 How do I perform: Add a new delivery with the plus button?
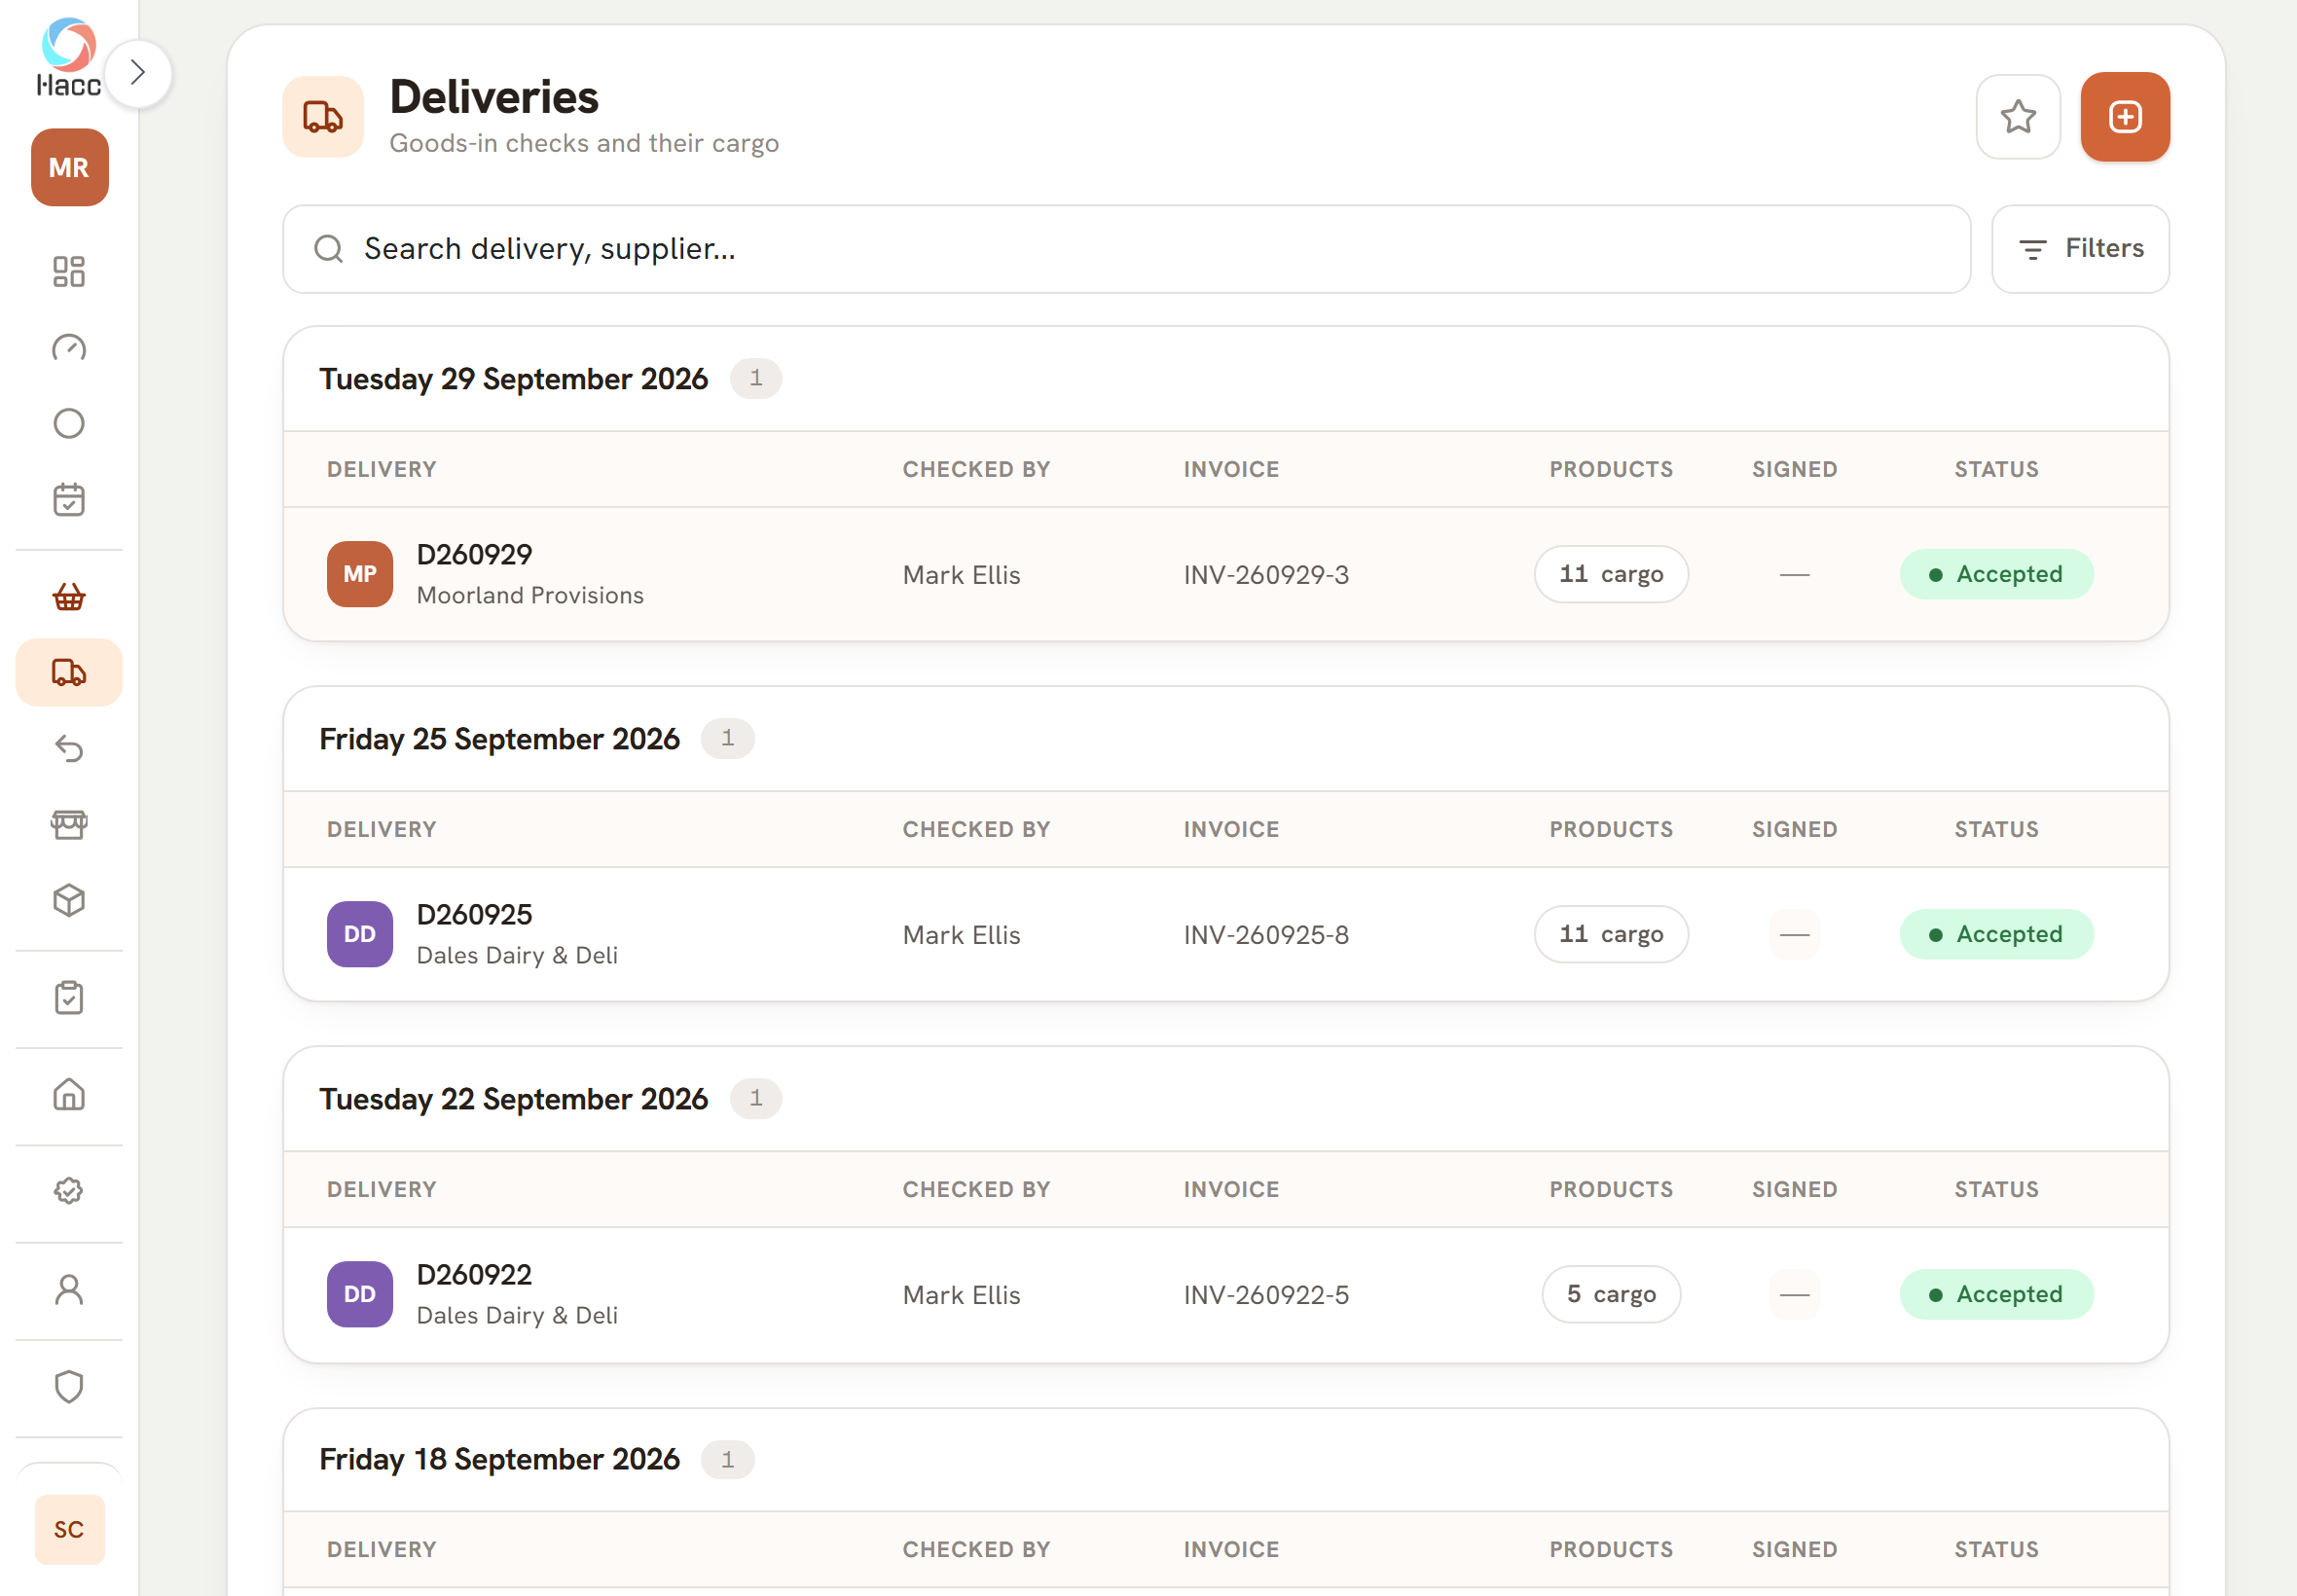2125,117
